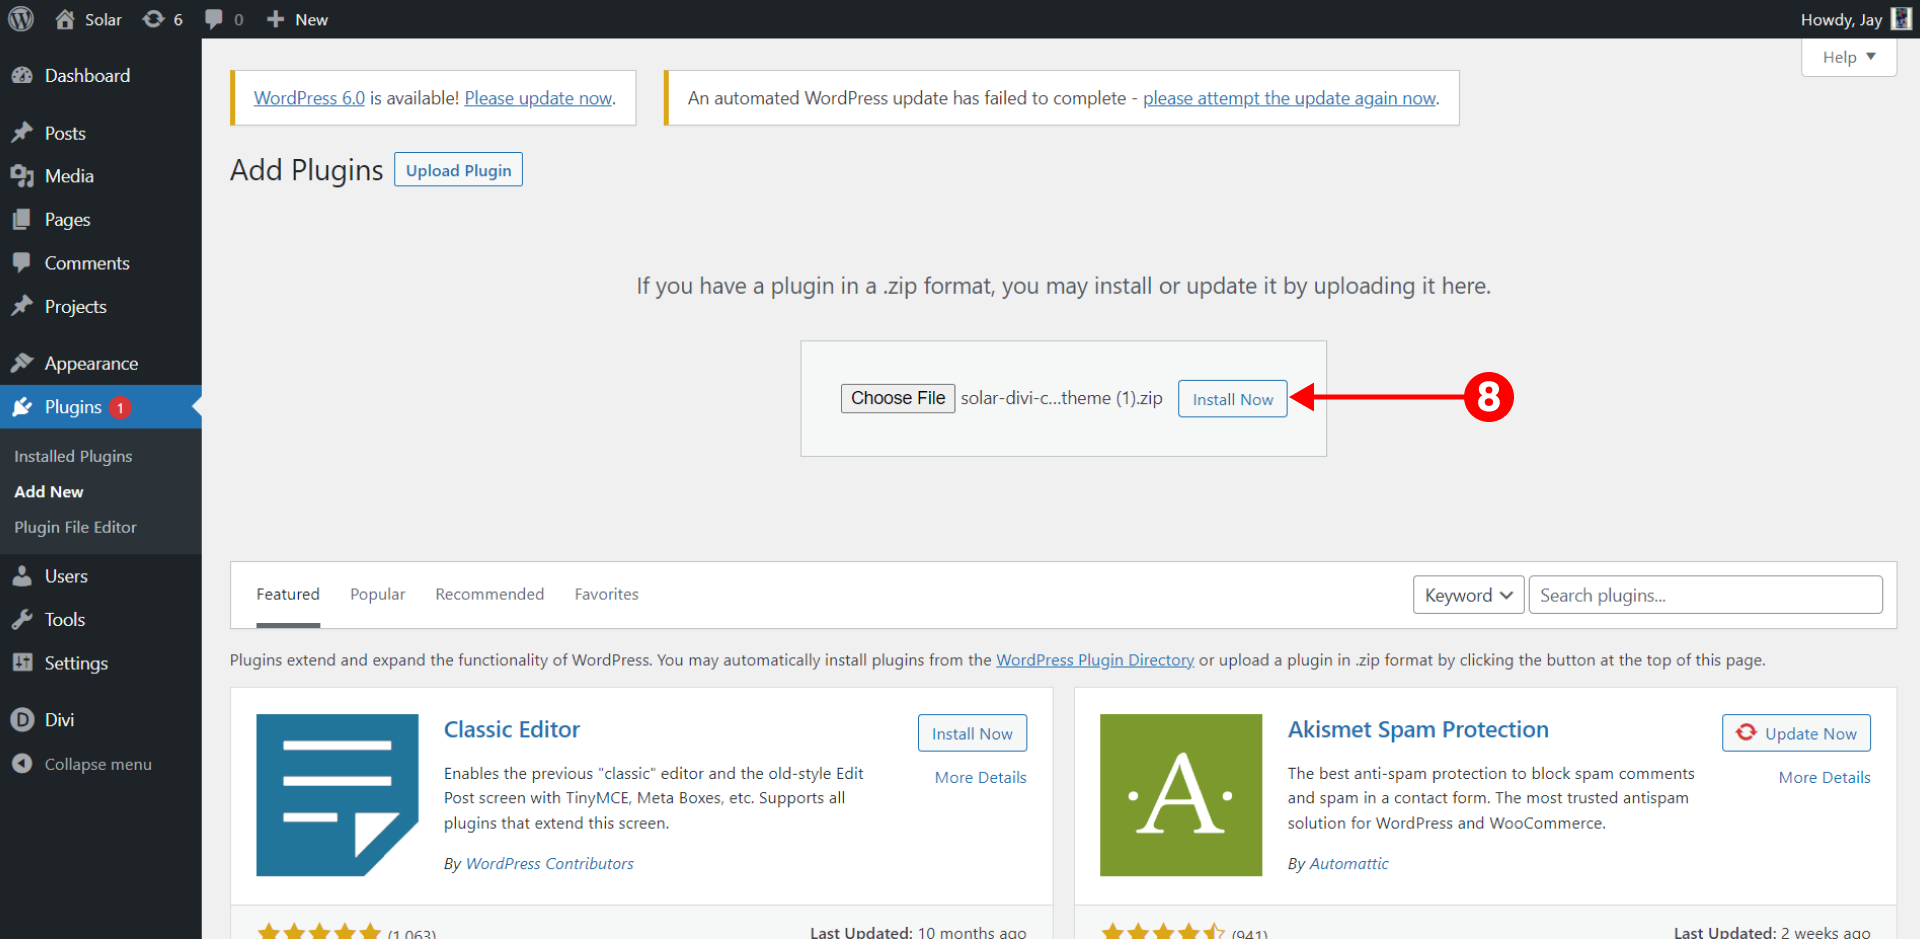Click the Tools wrench icon
1920x939 pixels.
[22, 619]
